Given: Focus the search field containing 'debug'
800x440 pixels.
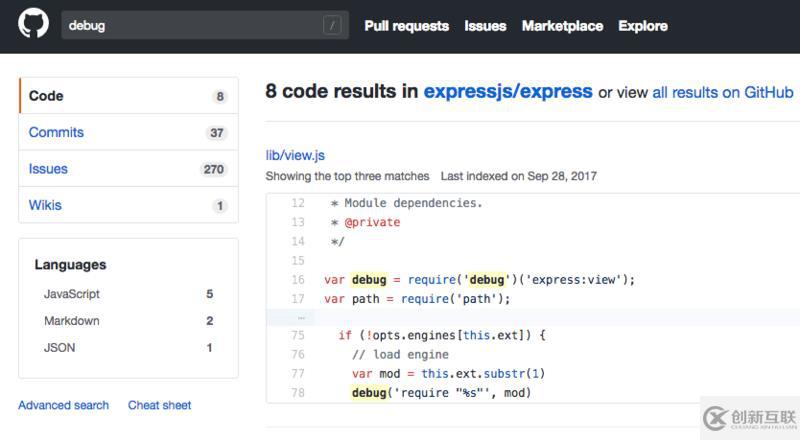Looking at the screenshot, I should pos(190,26).
